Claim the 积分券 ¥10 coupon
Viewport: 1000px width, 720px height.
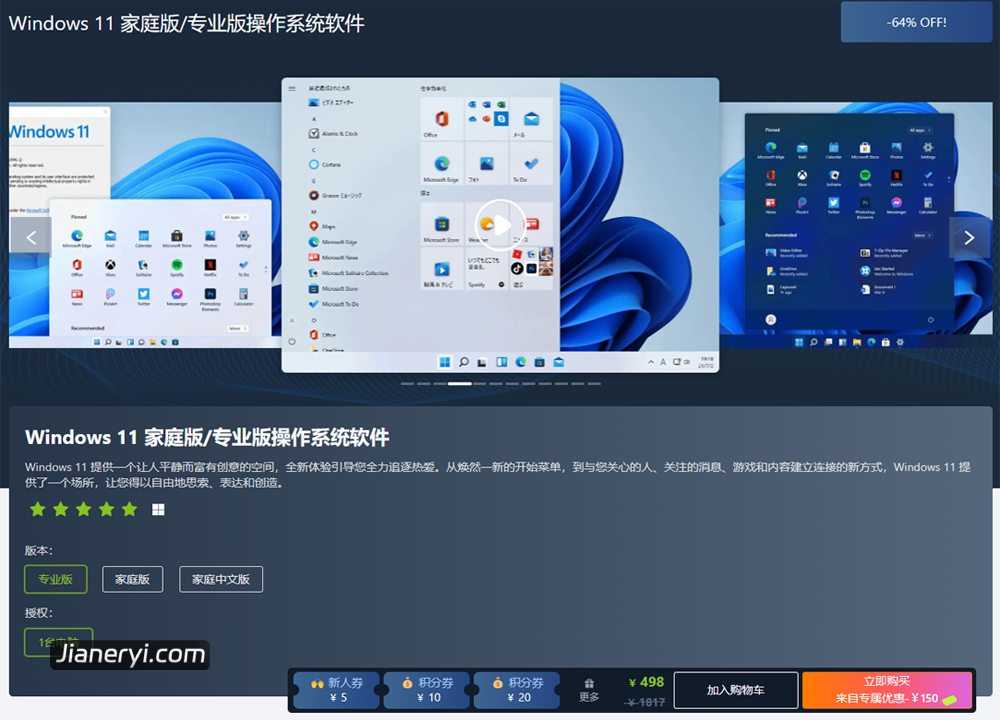(x=428, y=690)
